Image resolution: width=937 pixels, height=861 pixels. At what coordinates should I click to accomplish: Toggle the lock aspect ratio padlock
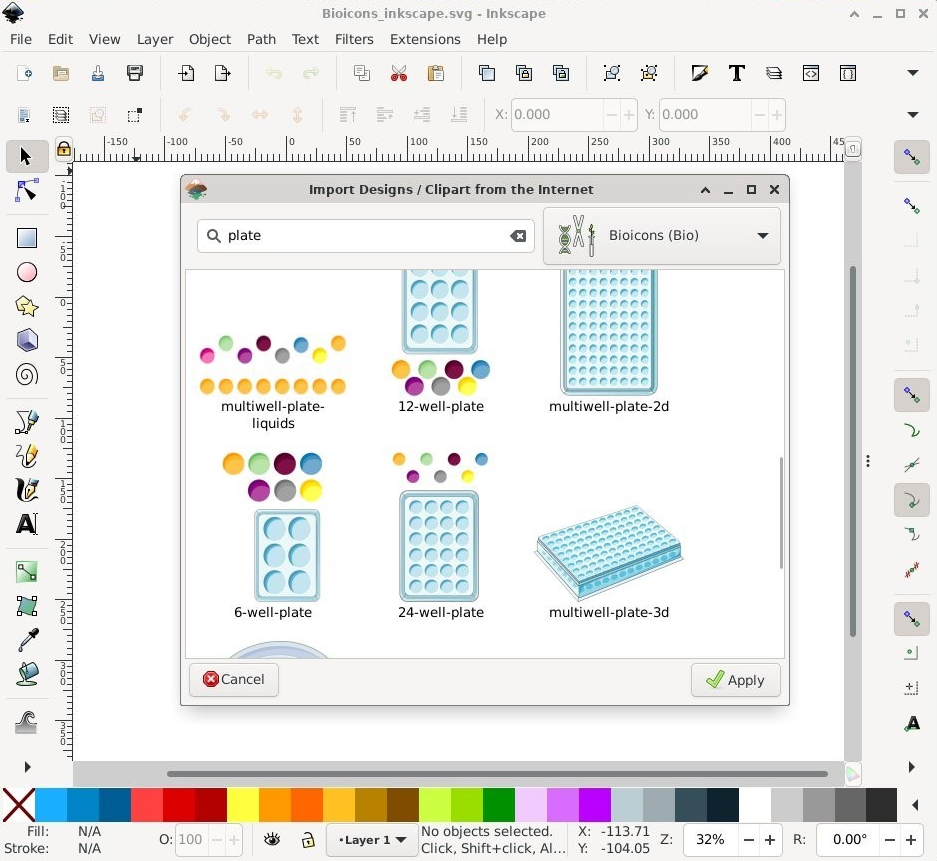point(62,149)
